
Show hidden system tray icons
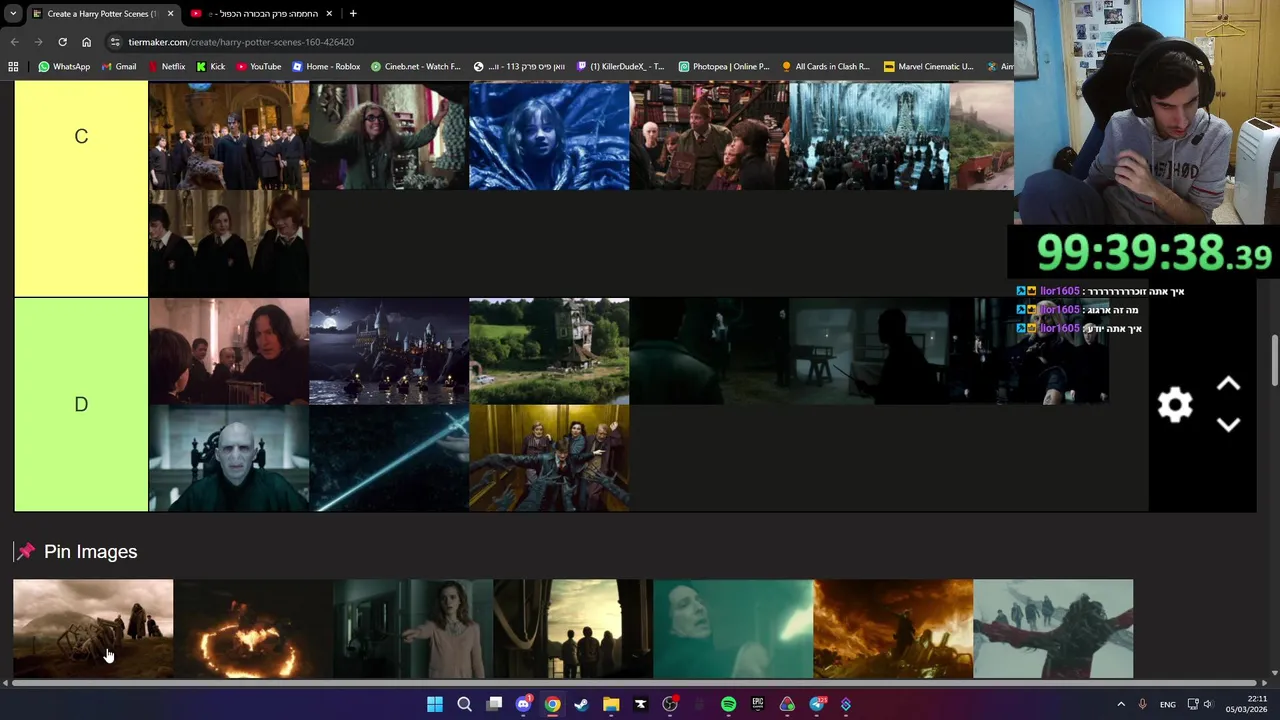pos(1121,704)
